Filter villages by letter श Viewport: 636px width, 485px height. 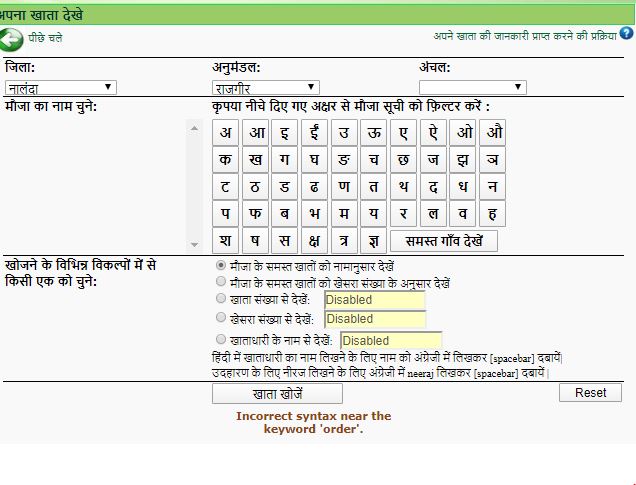pos(226,241)
